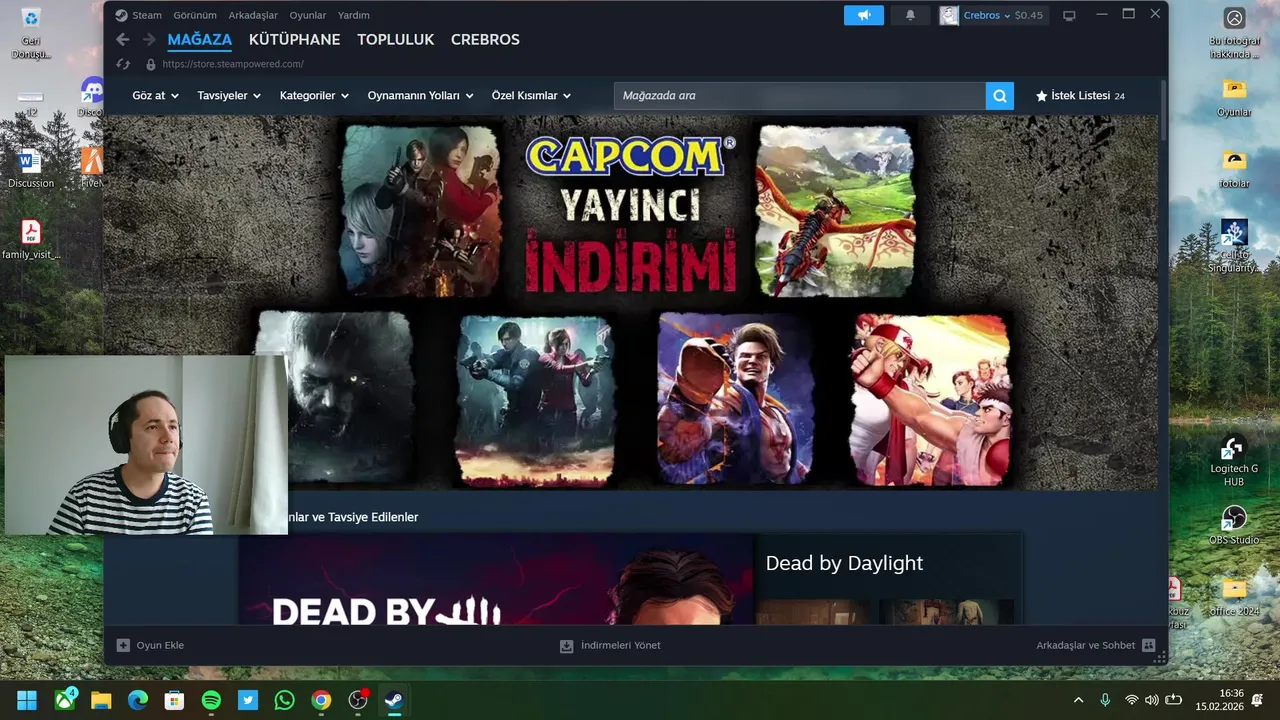Expand the Kategoriler dropdown
The height and width of the screenshot is (720, 1280).
point(314,96)
